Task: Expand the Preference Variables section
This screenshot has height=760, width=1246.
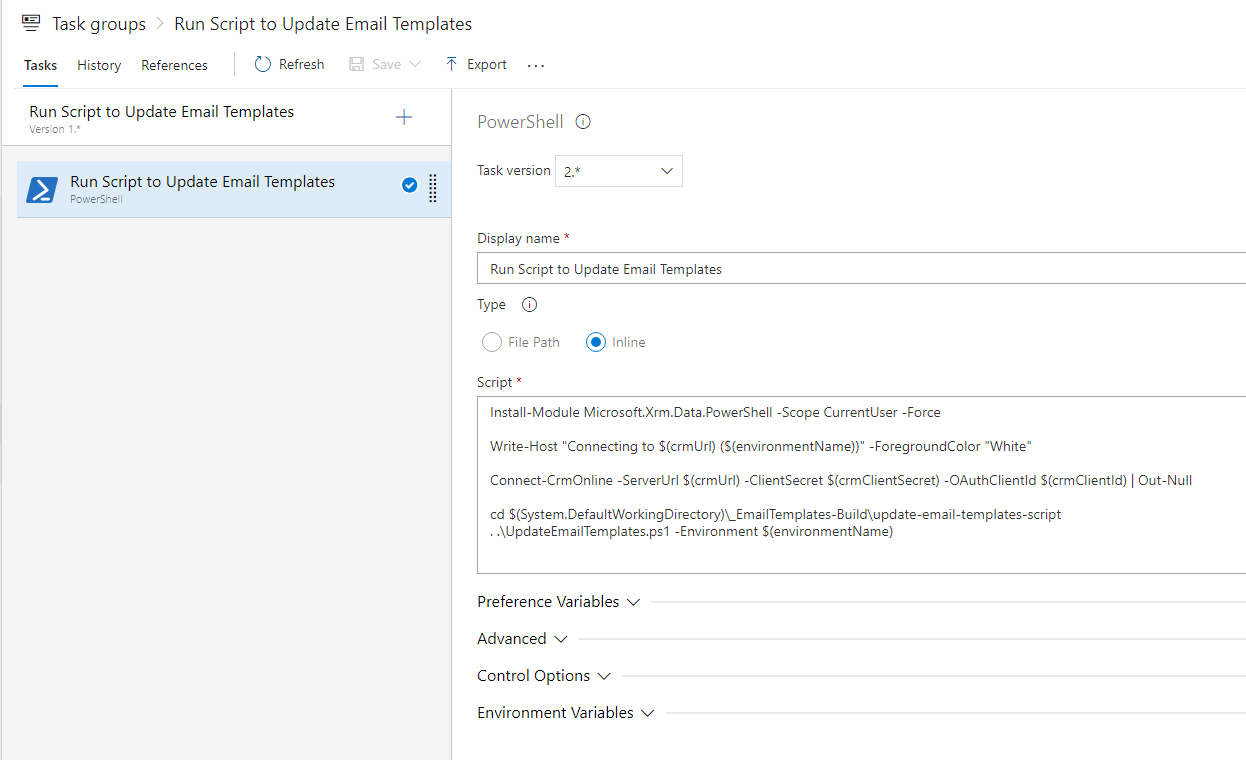Action: (560, 602)
